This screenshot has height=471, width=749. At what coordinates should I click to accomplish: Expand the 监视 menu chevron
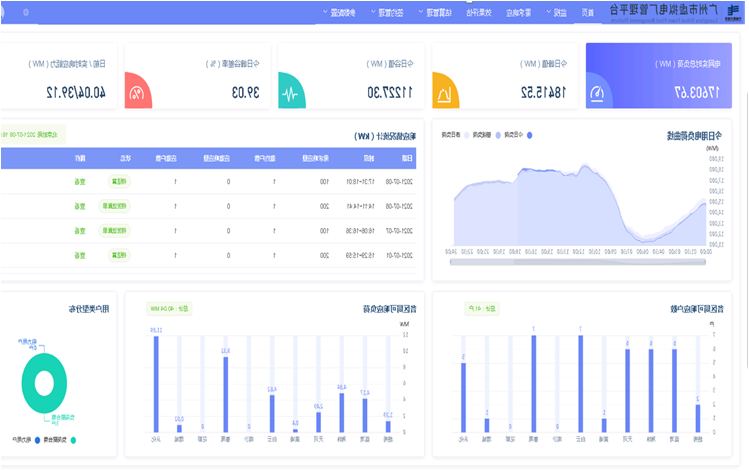(548, 11)
